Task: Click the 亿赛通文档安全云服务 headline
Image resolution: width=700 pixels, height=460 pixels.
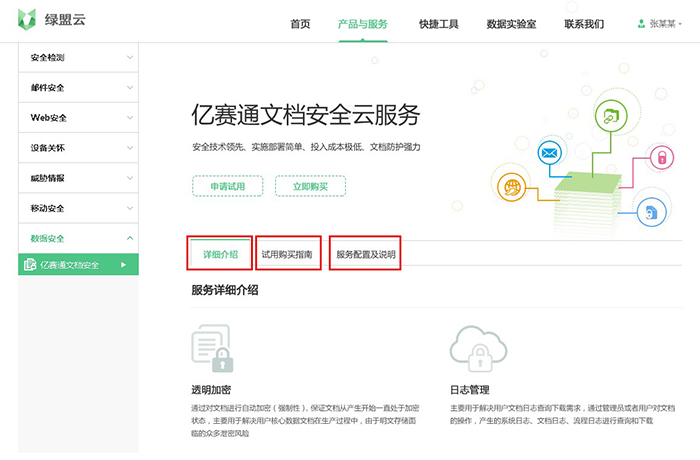Action: click(306, 115)
